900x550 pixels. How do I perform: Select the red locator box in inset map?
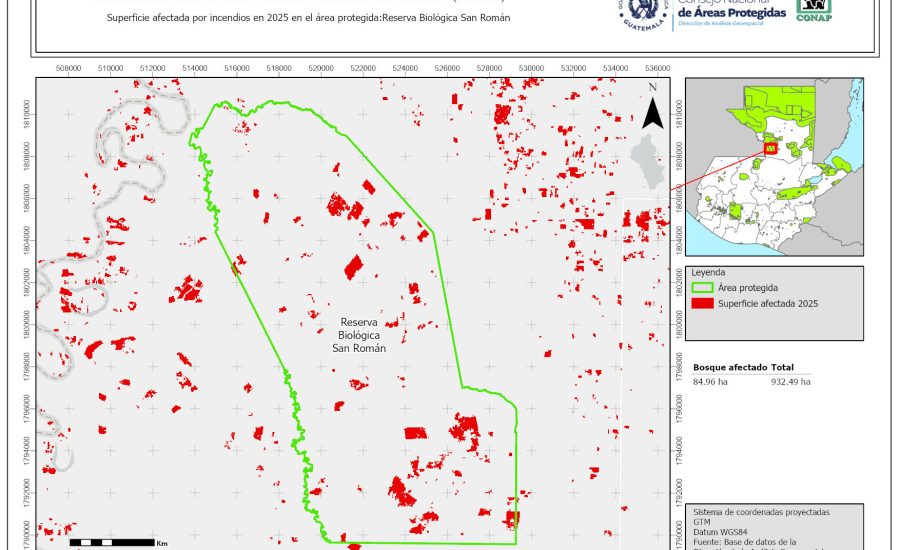coord(770,148)
